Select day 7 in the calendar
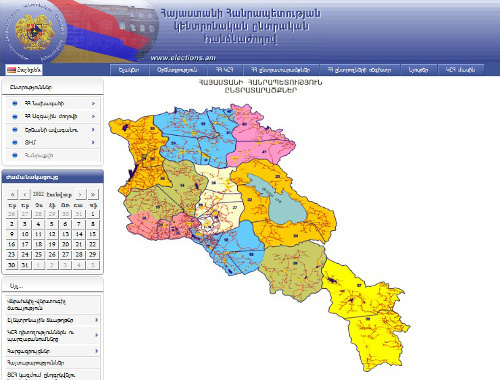Screen dimensions: 500x380 pyautogui.click(x=79, y=224)
